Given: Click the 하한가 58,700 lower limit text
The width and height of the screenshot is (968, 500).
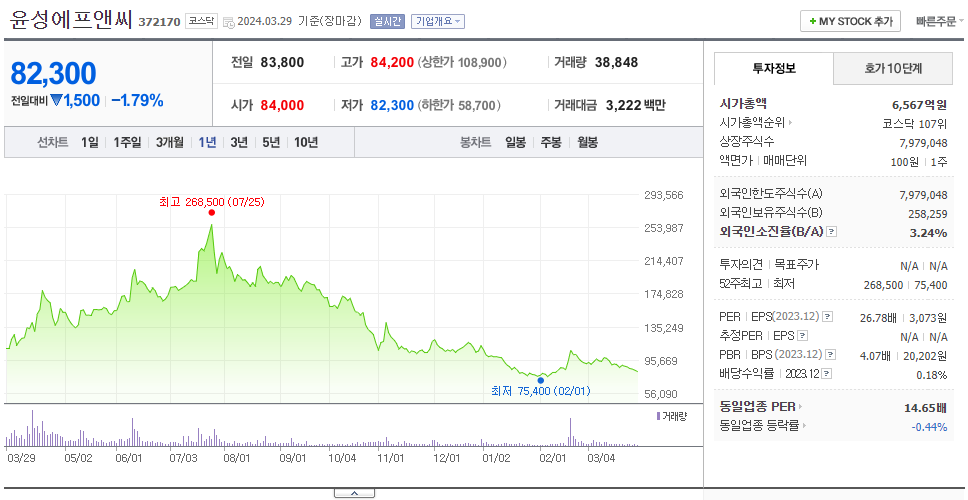Looking at the screenshot, I should coord(459,106).
